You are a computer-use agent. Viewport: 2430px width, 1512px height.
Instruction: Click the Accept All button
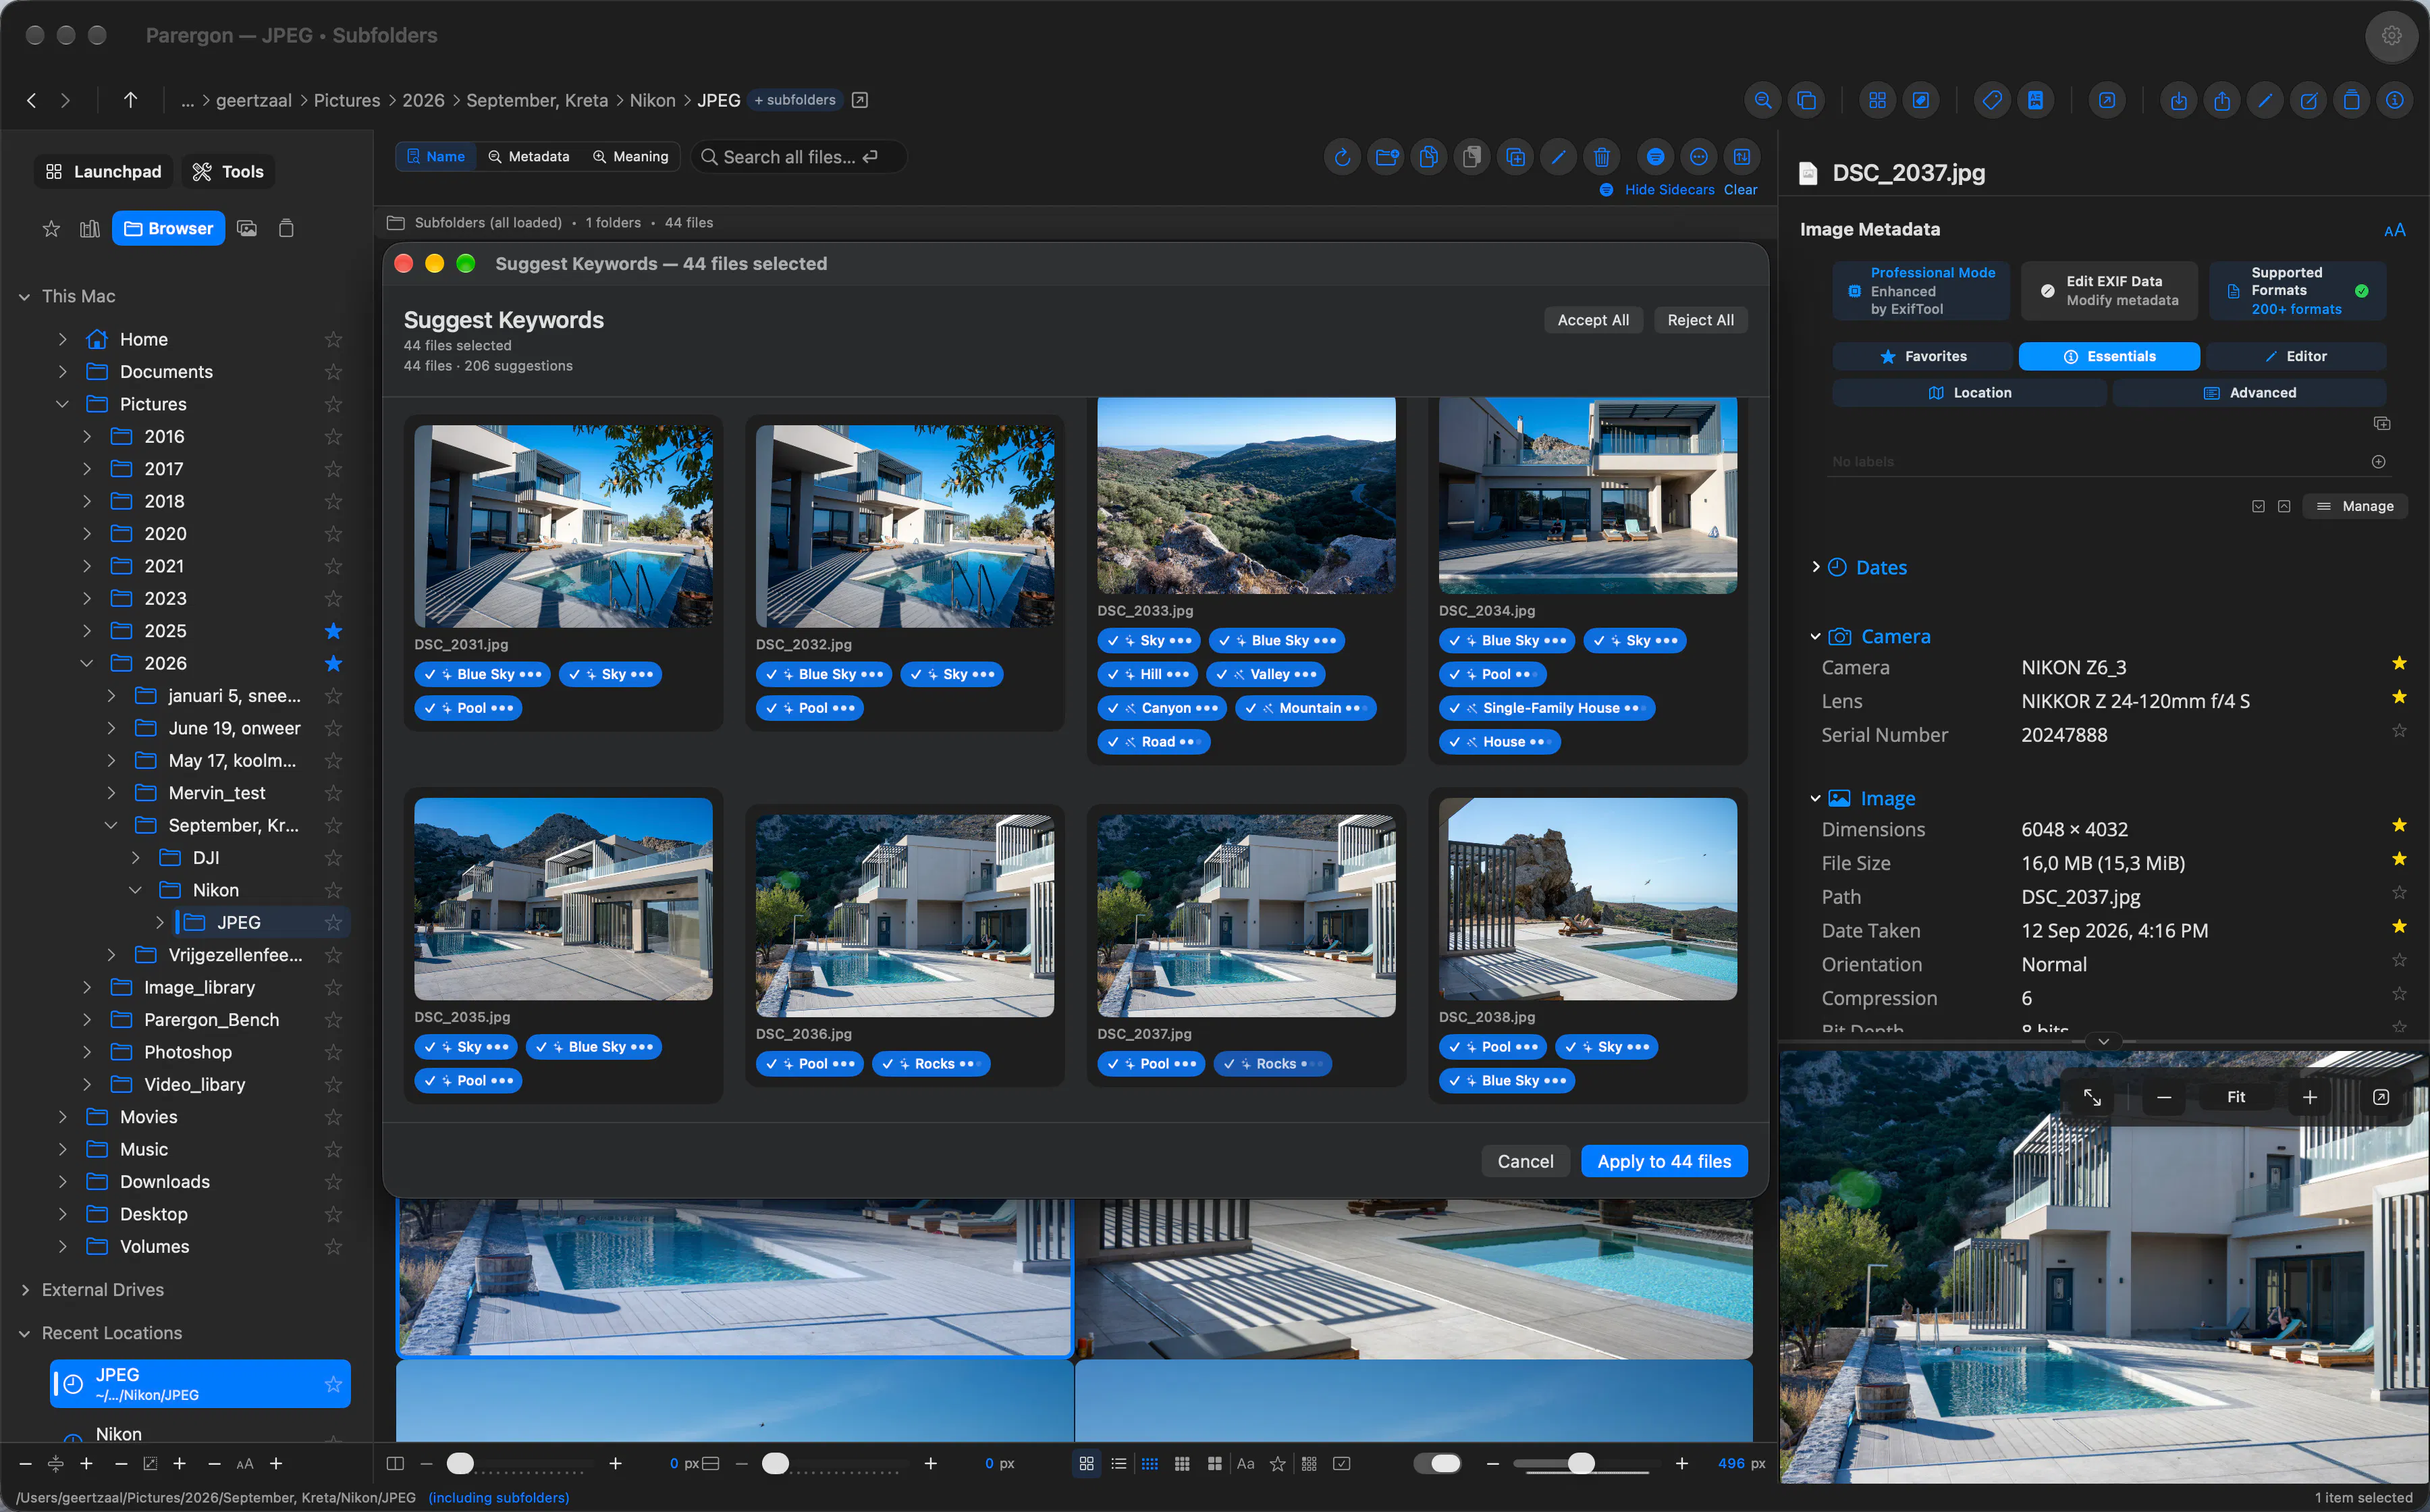(x=1593, y=320)
